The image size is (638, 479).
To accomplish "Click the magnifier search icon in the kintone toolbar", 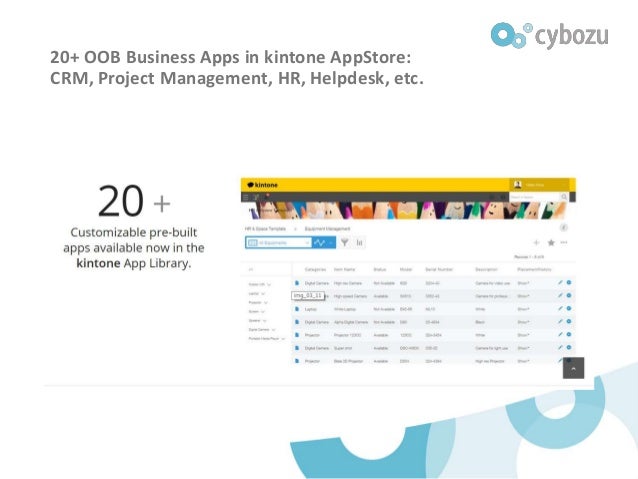I will [564, 197].
